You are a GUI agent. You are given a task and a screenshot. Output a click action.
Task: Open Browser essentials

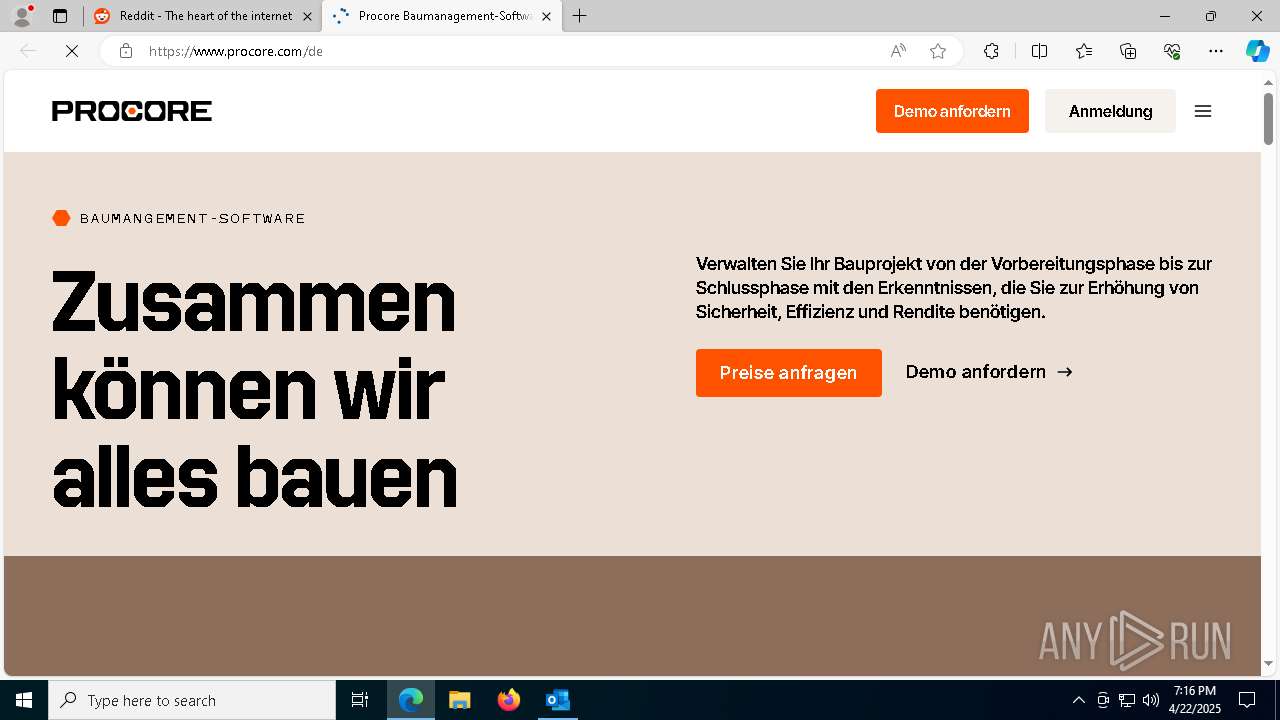coord(1172,51)
